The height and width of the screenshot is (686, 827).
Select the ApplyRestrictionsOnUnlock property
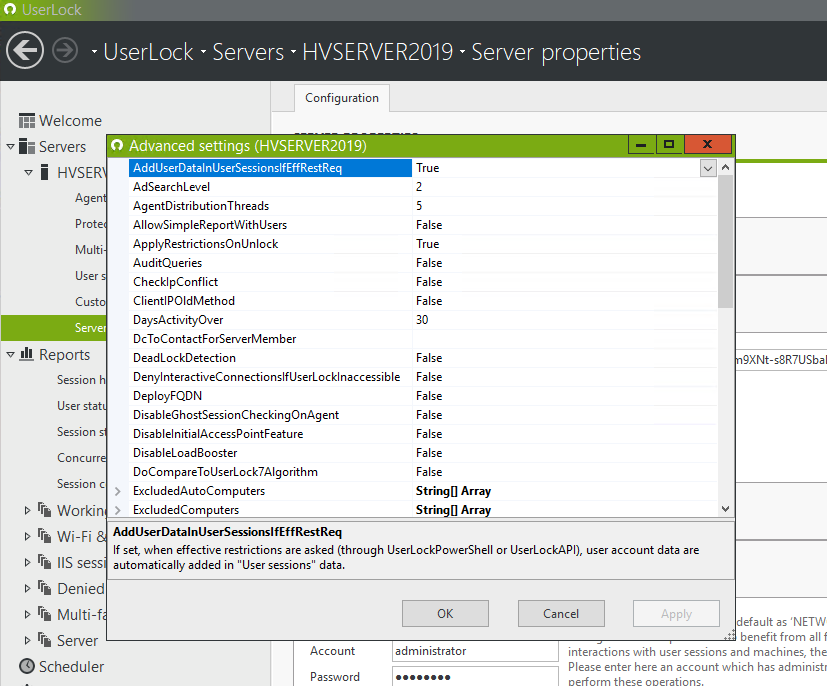pos(422,244)
